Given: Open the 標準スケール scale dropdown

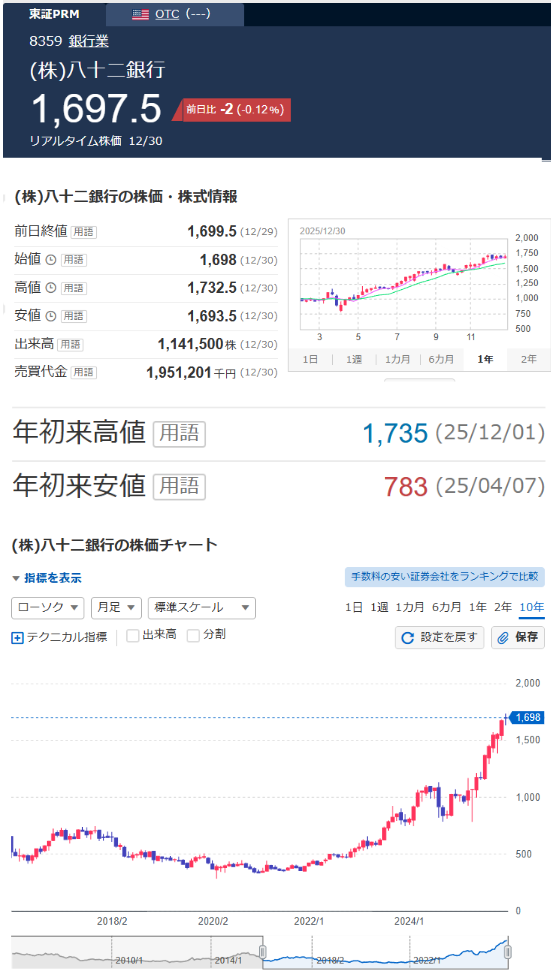Looking at the screenshot, I should 202,608.
